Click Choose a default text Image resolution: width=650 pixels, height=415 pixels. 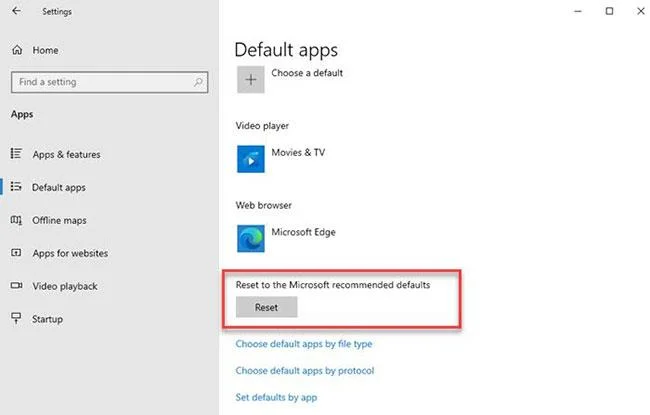point(307,73)
